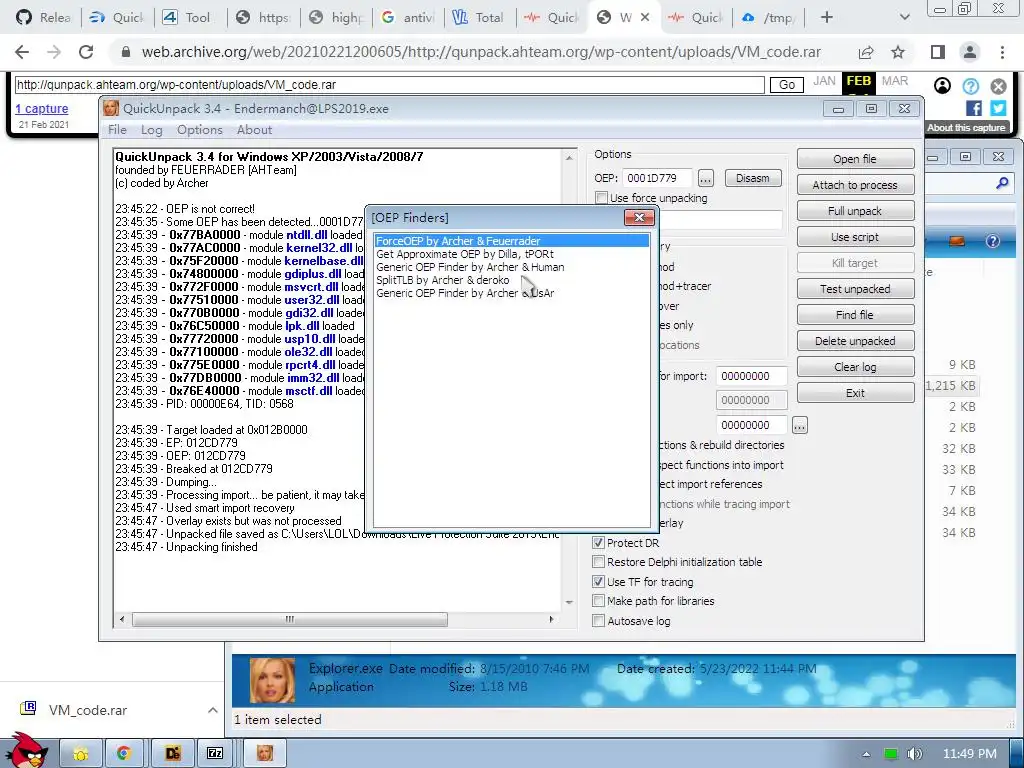Click the ellipsis button beside import fields
The width and height of the screenshot is (1024, 768).
tap(800, 425)
